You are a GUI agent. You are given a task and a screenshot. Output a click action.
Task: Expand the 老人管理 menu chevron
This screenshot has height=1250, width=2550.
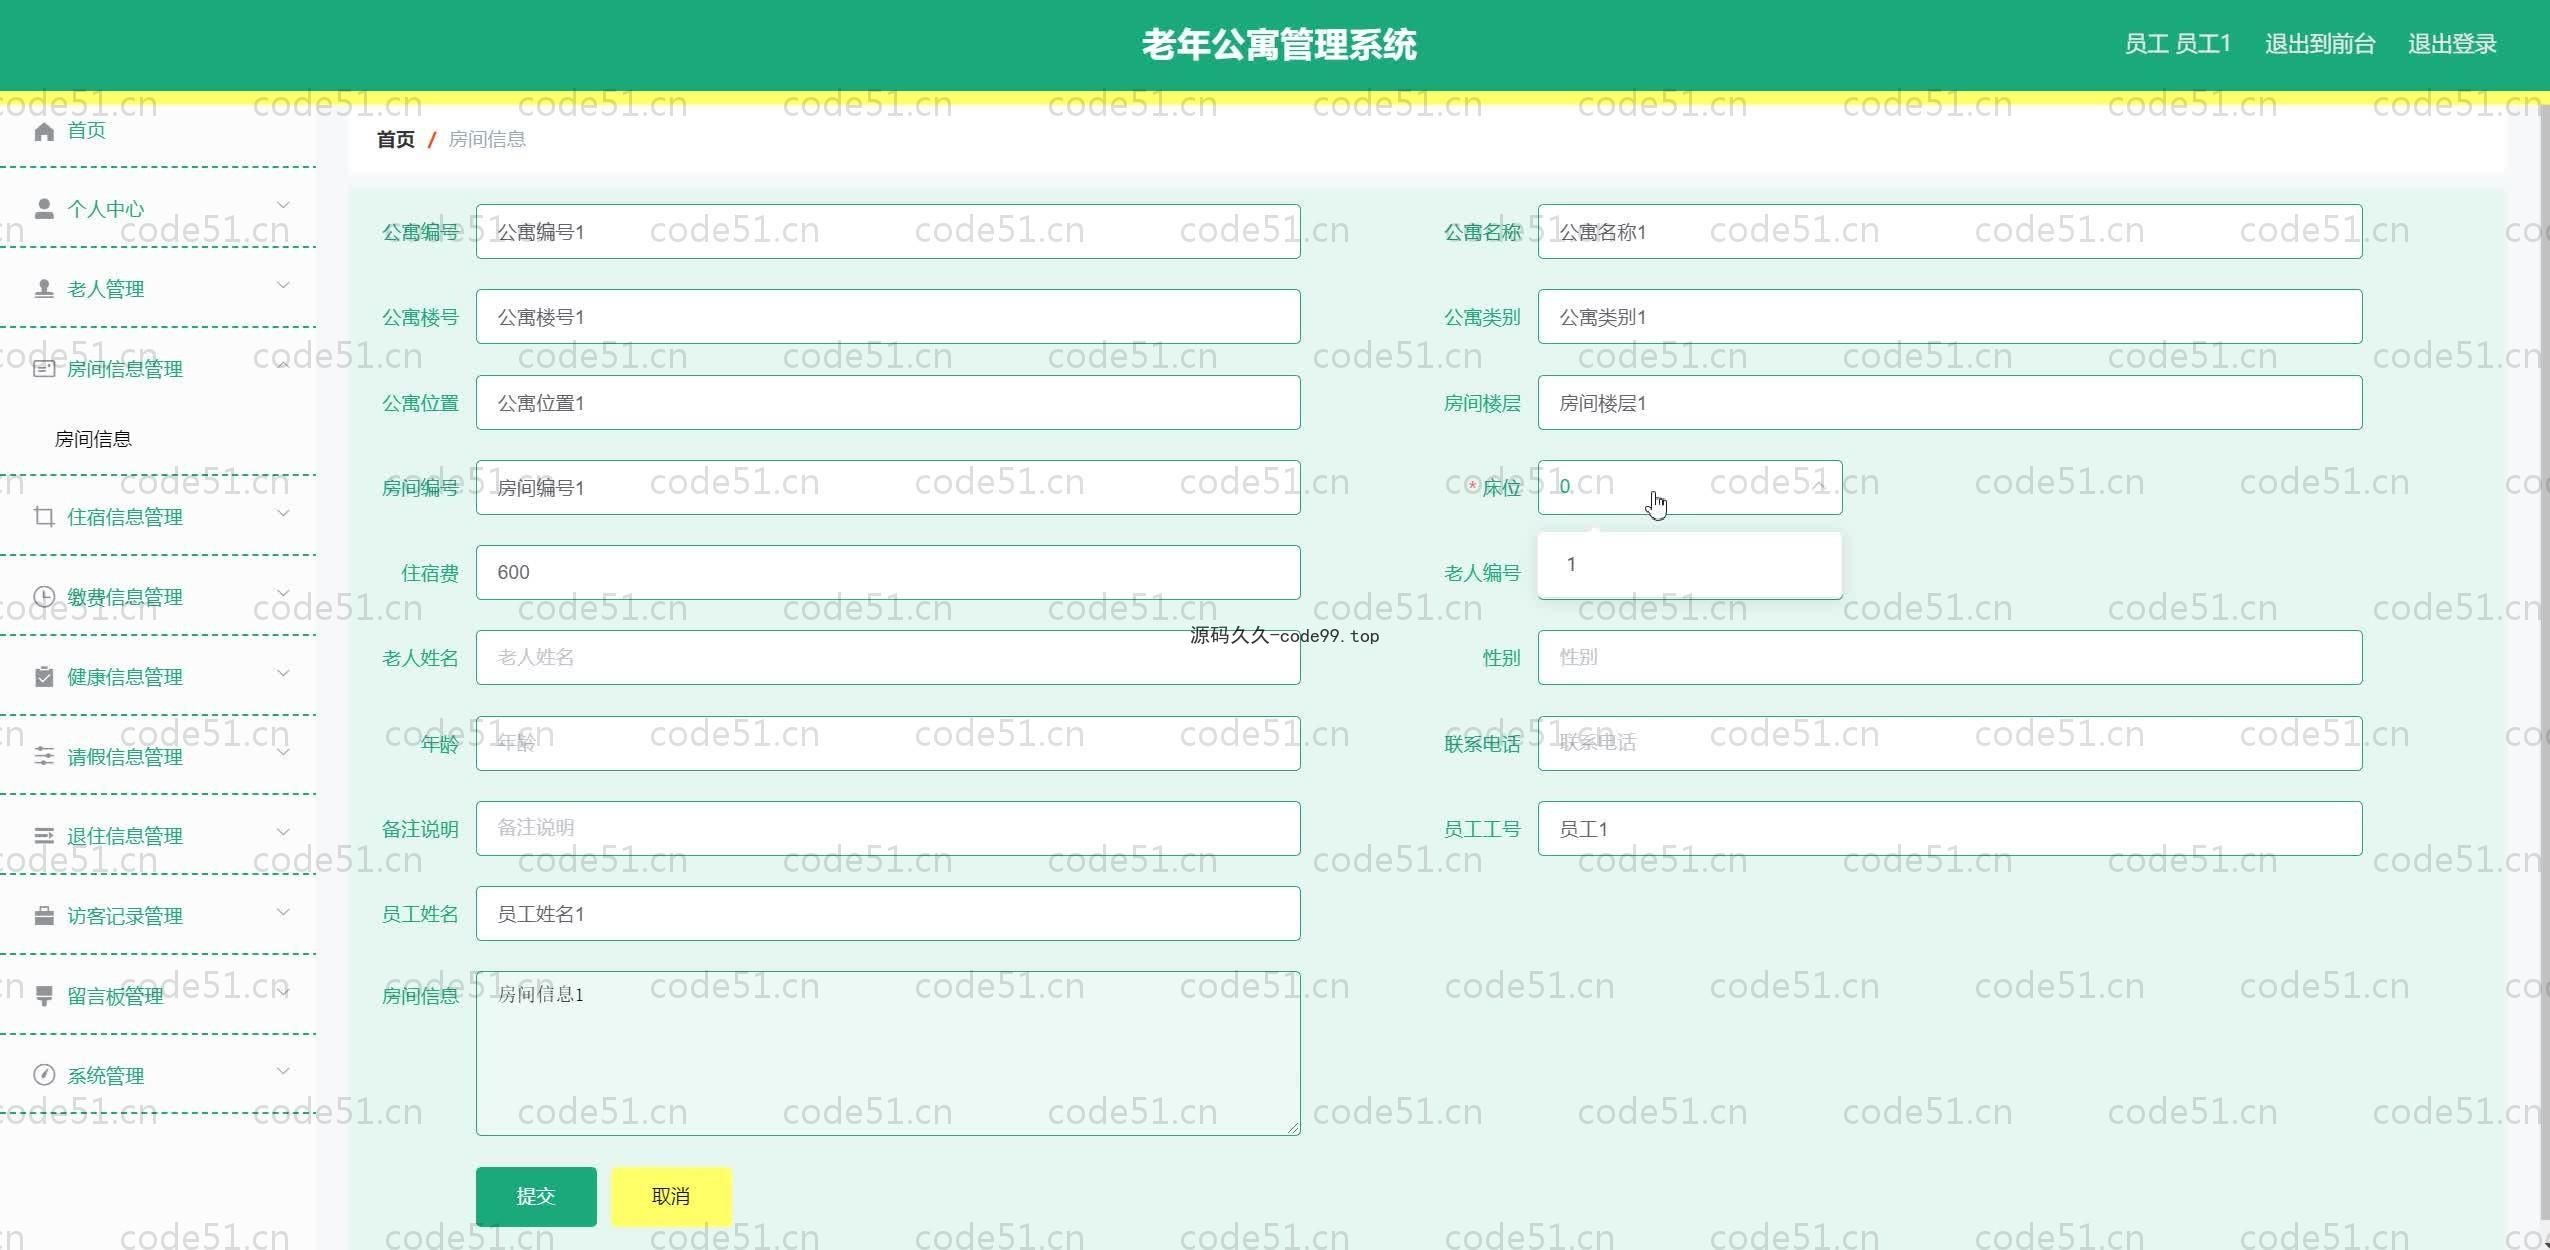pos(283,286)
